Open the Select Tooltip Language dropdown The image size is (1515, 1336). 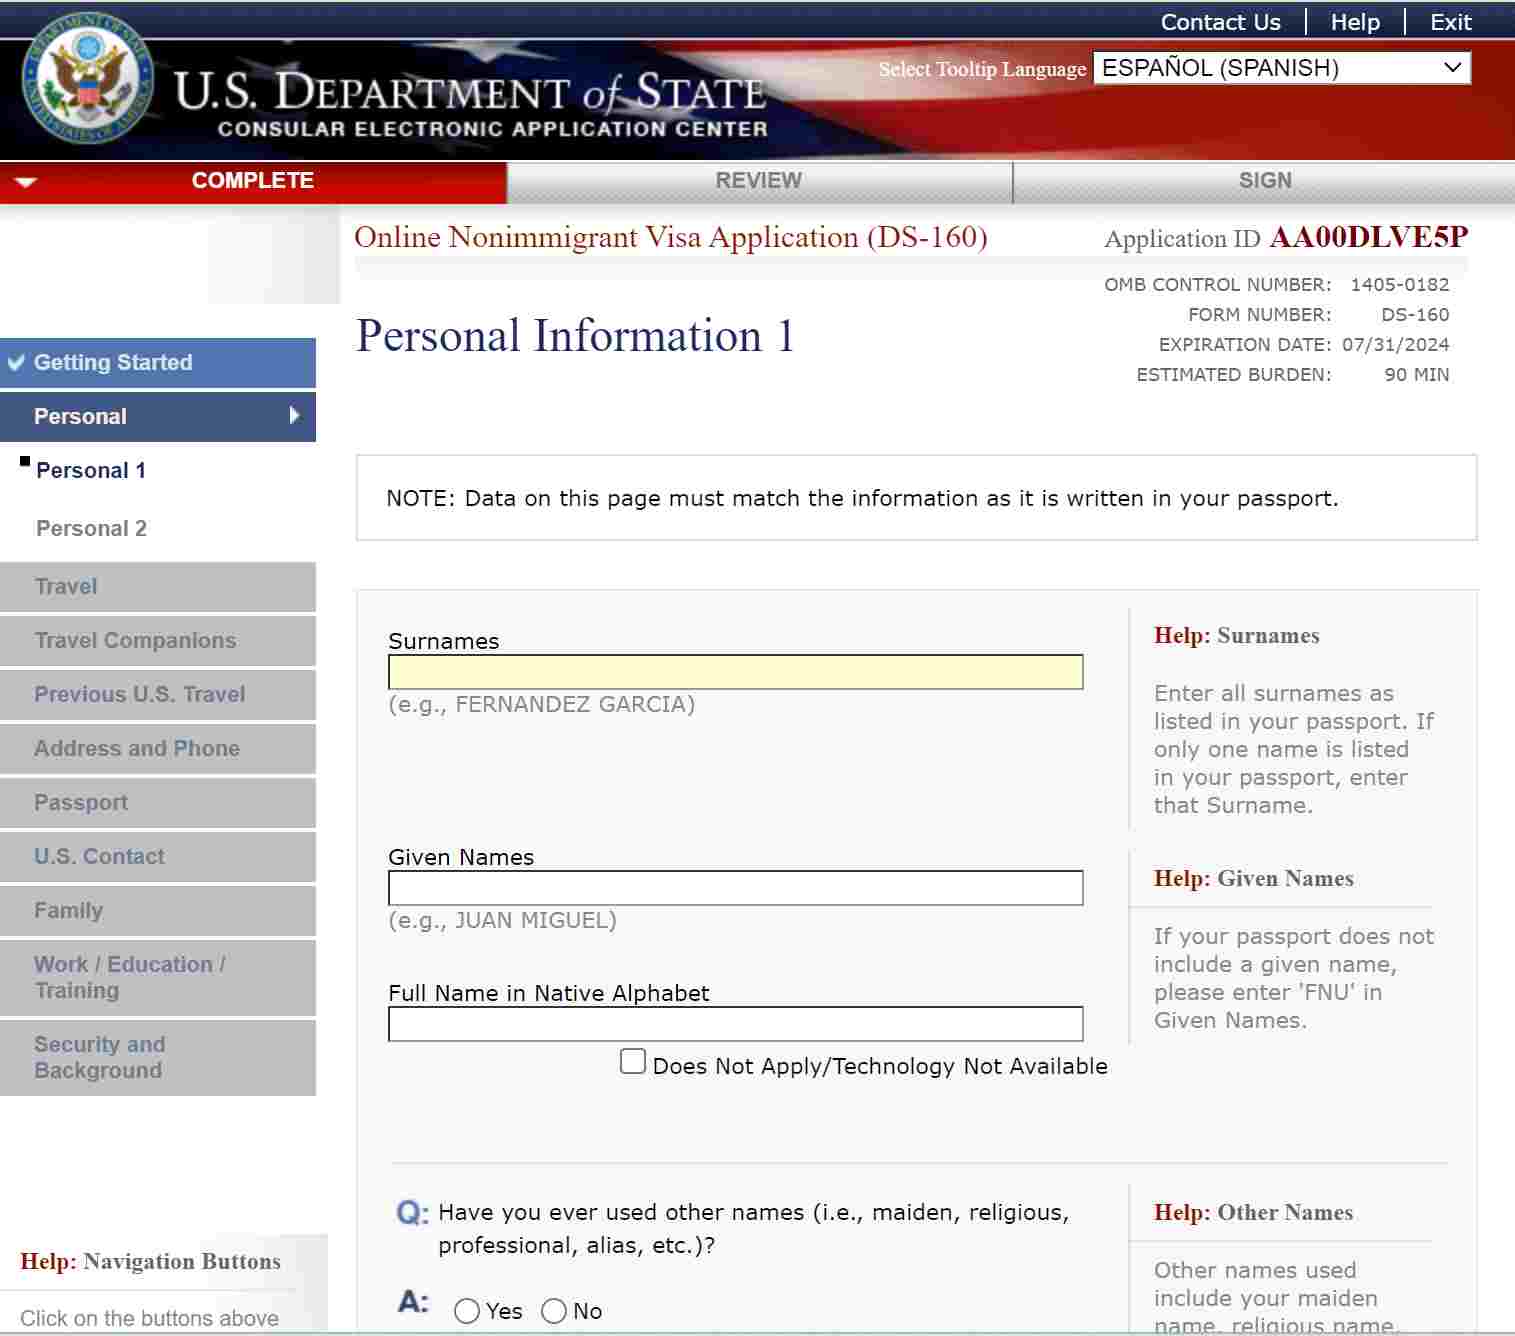point(1281,68)
